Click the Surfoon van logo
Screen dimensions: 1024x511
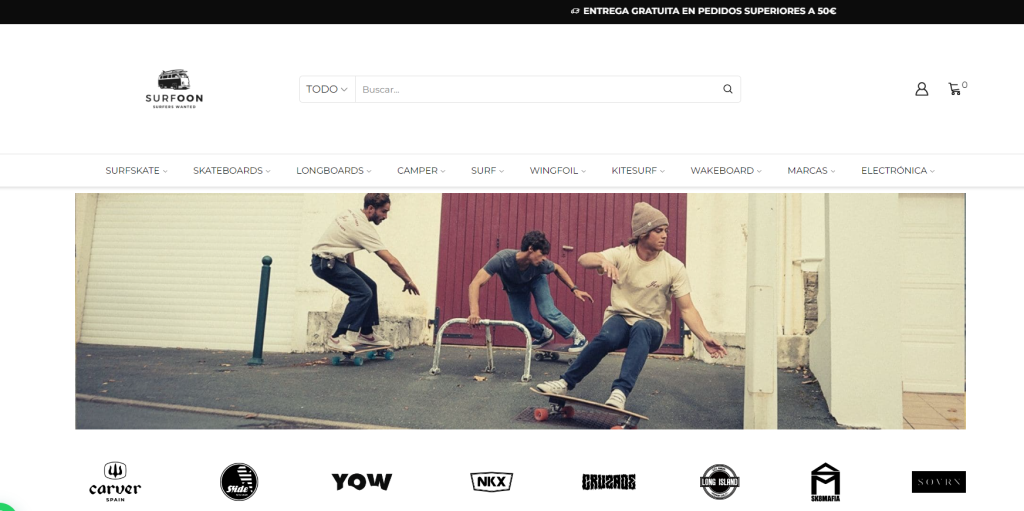(174, 89)
